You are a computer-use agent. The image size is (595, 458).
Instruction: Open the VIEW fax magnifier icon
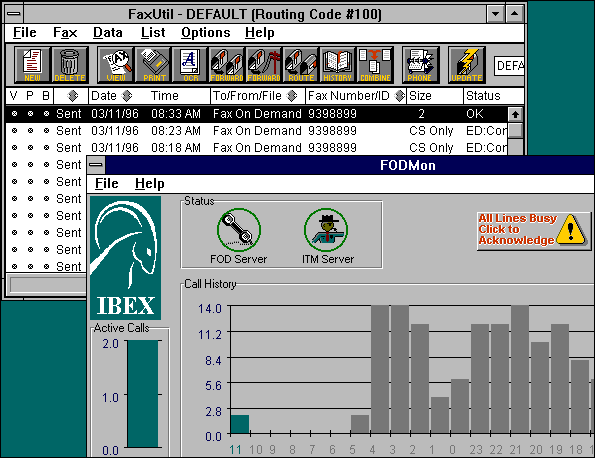point(116,65)
